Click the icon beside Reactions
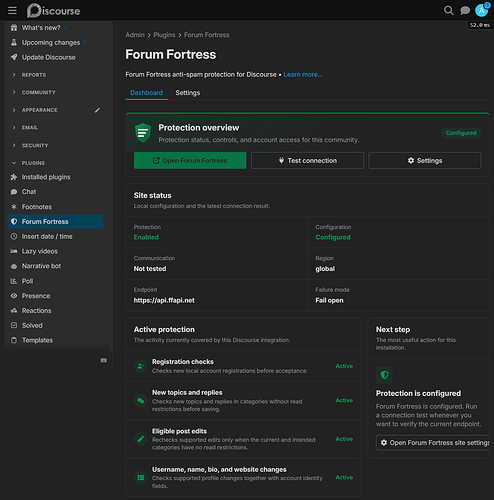This screenshot has width=494, height=500. (x=14, y=311)
